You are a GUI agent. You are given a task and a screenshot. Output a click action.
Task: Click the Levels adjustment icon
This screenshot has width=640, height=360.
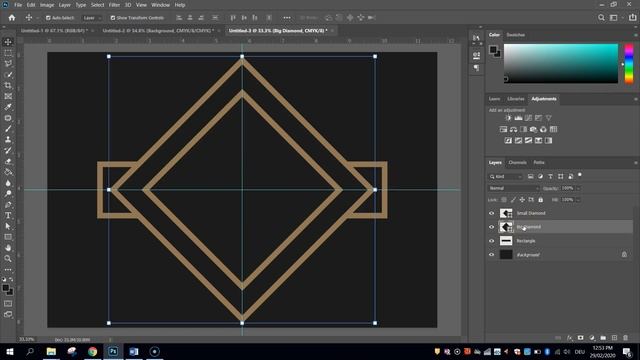(518, 118)
